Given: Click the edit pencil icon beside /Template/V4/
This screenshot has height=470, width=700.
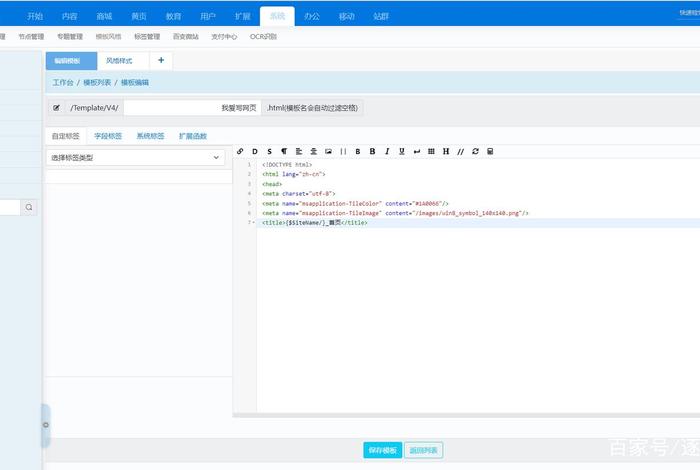Looking at the screenshot, I should click(56, 108).
